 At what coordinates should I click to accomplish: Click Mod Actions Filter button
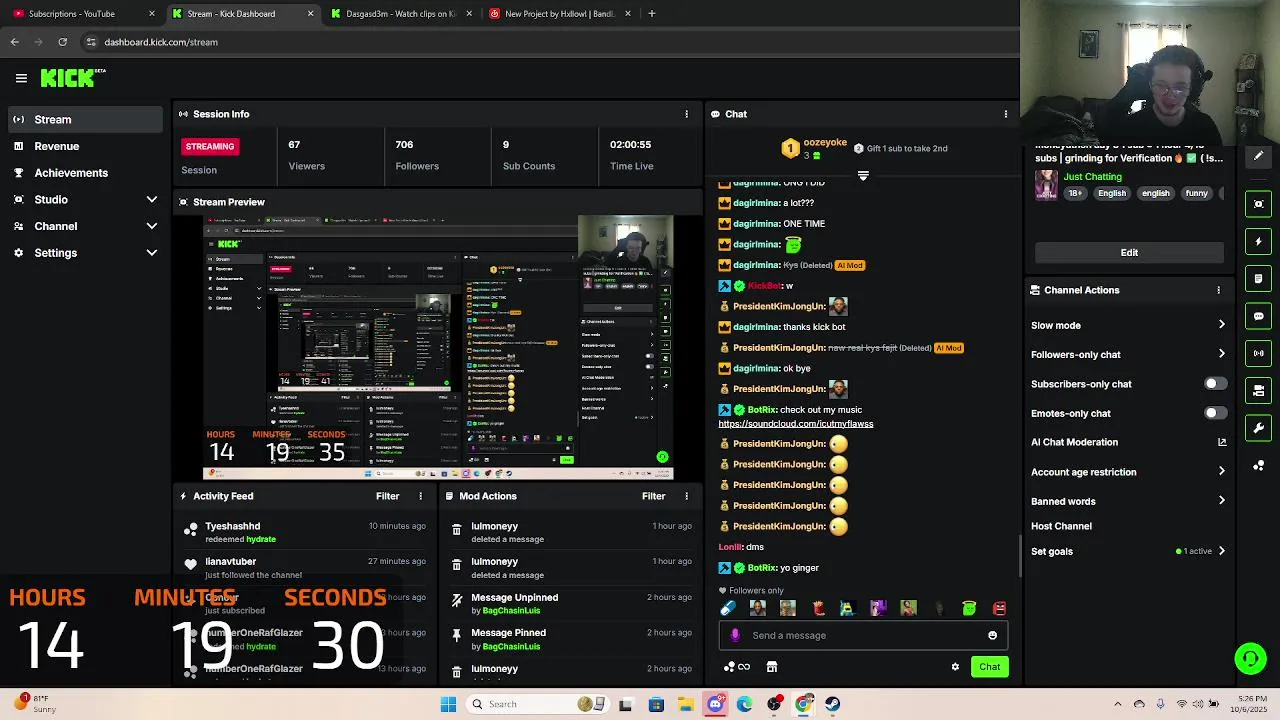click(653, 496)
